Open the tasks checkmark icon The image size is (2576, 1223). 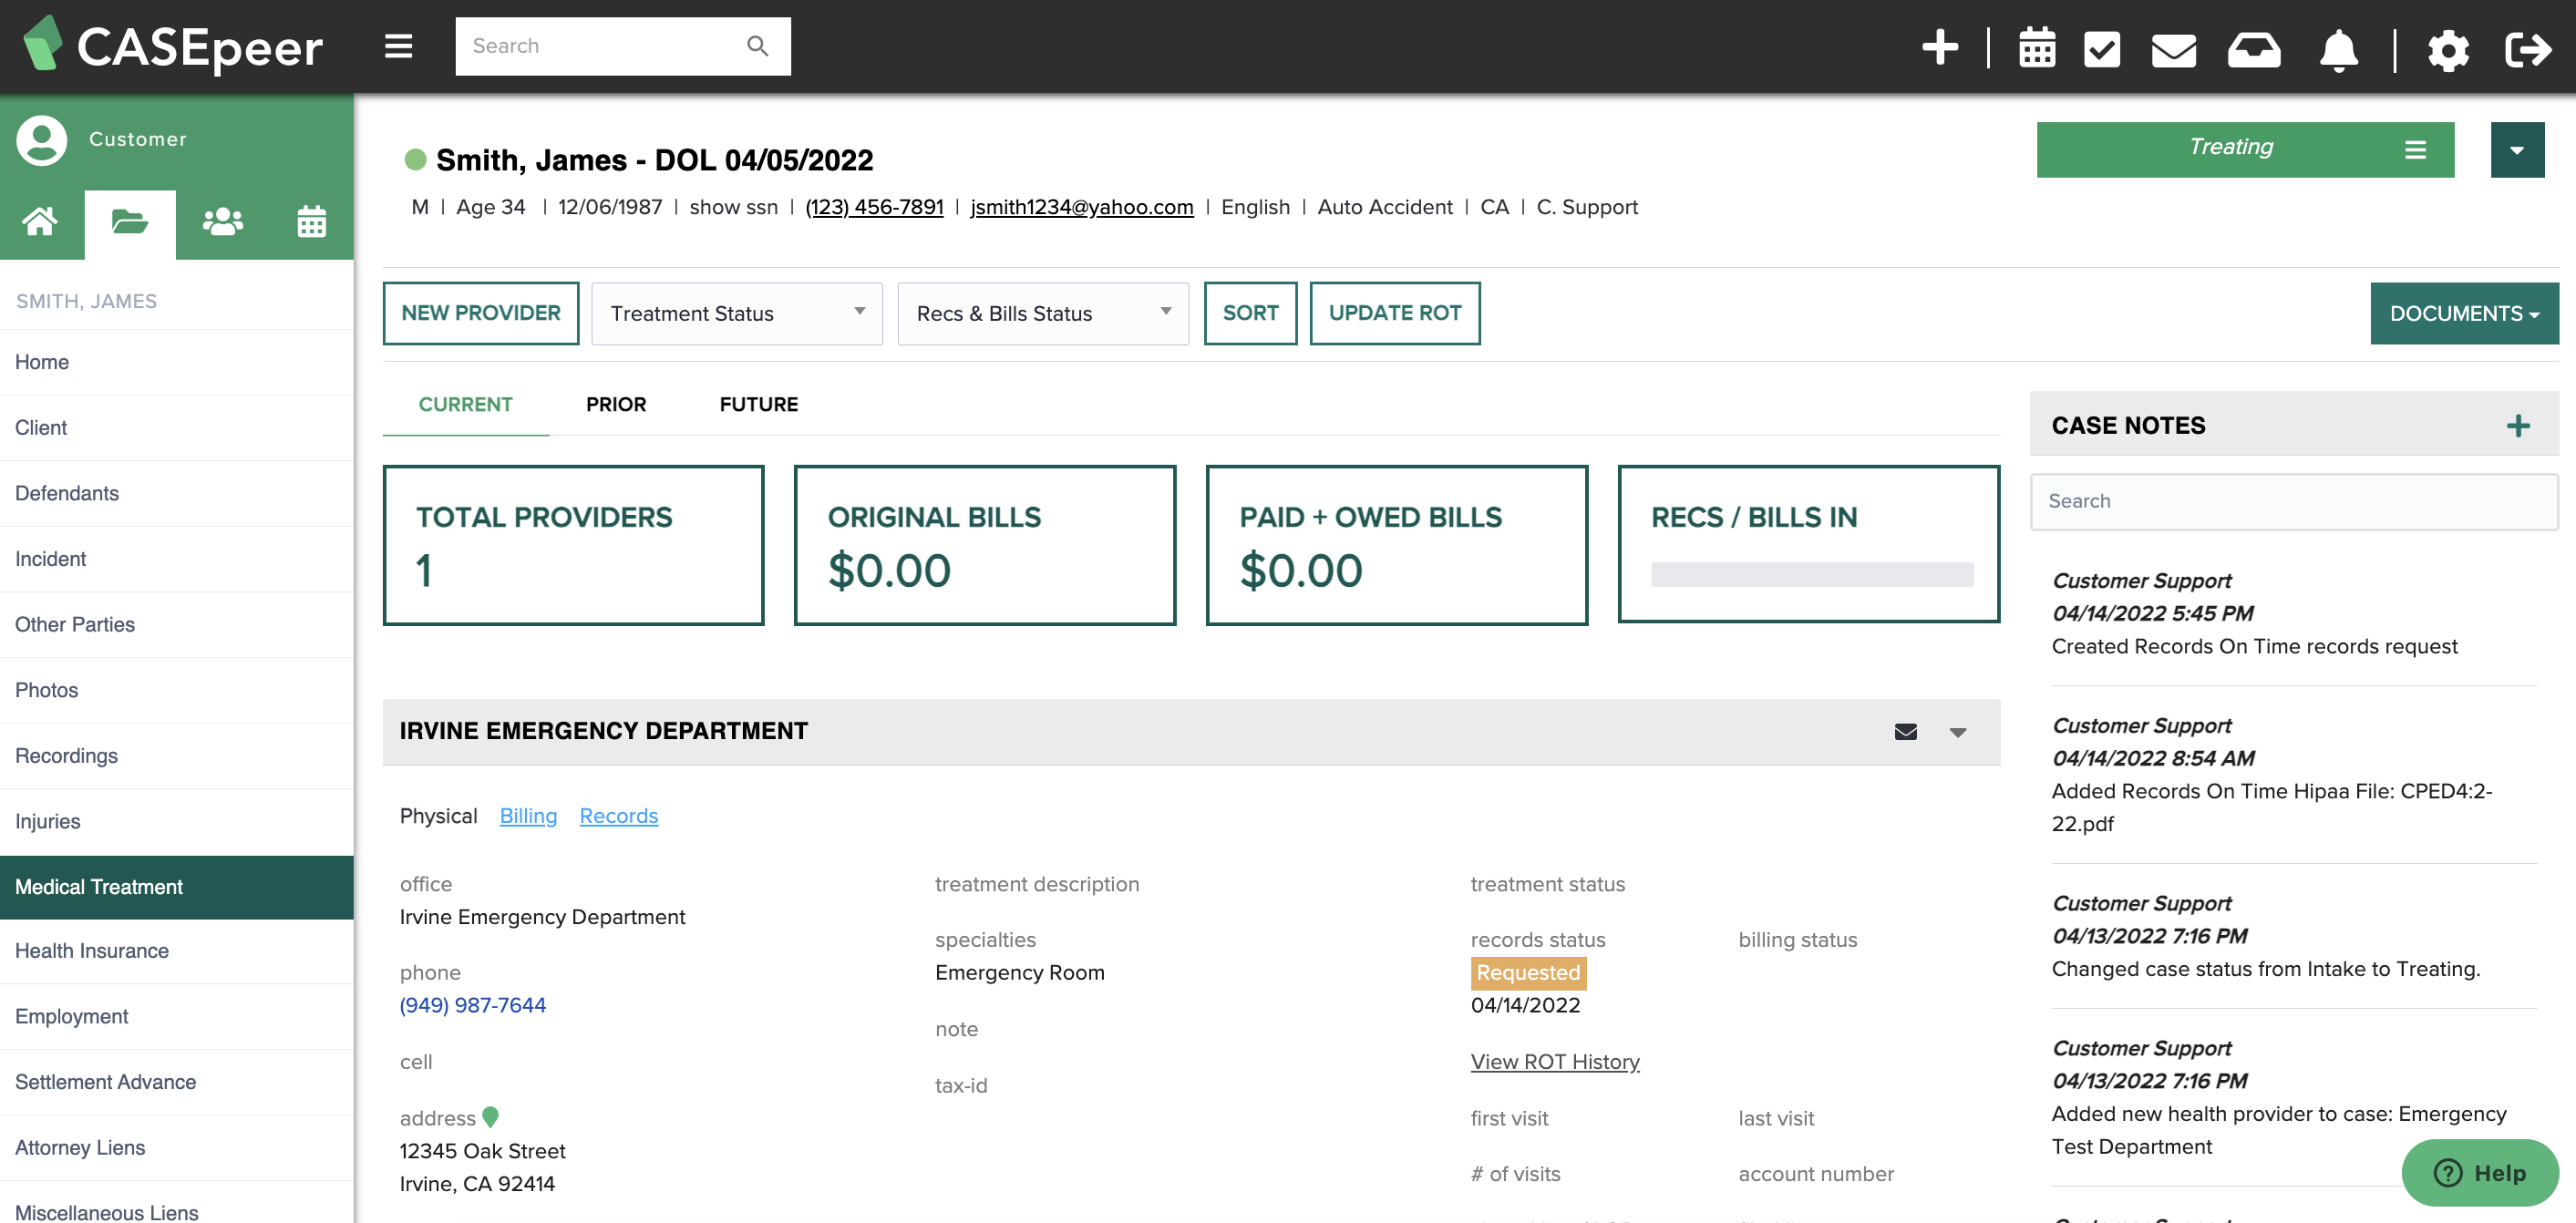pyautogui.click(x=2101, y=48)
